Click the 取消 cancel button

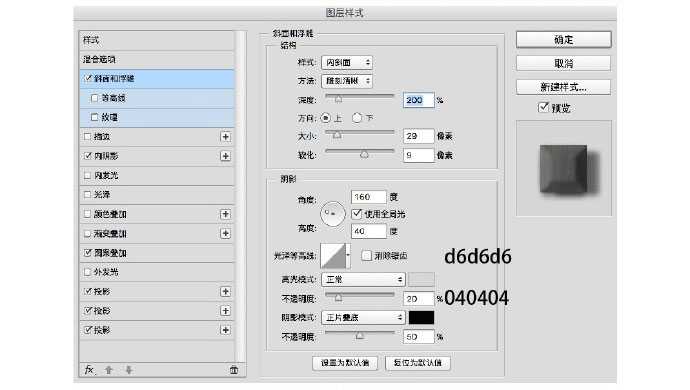563,63
